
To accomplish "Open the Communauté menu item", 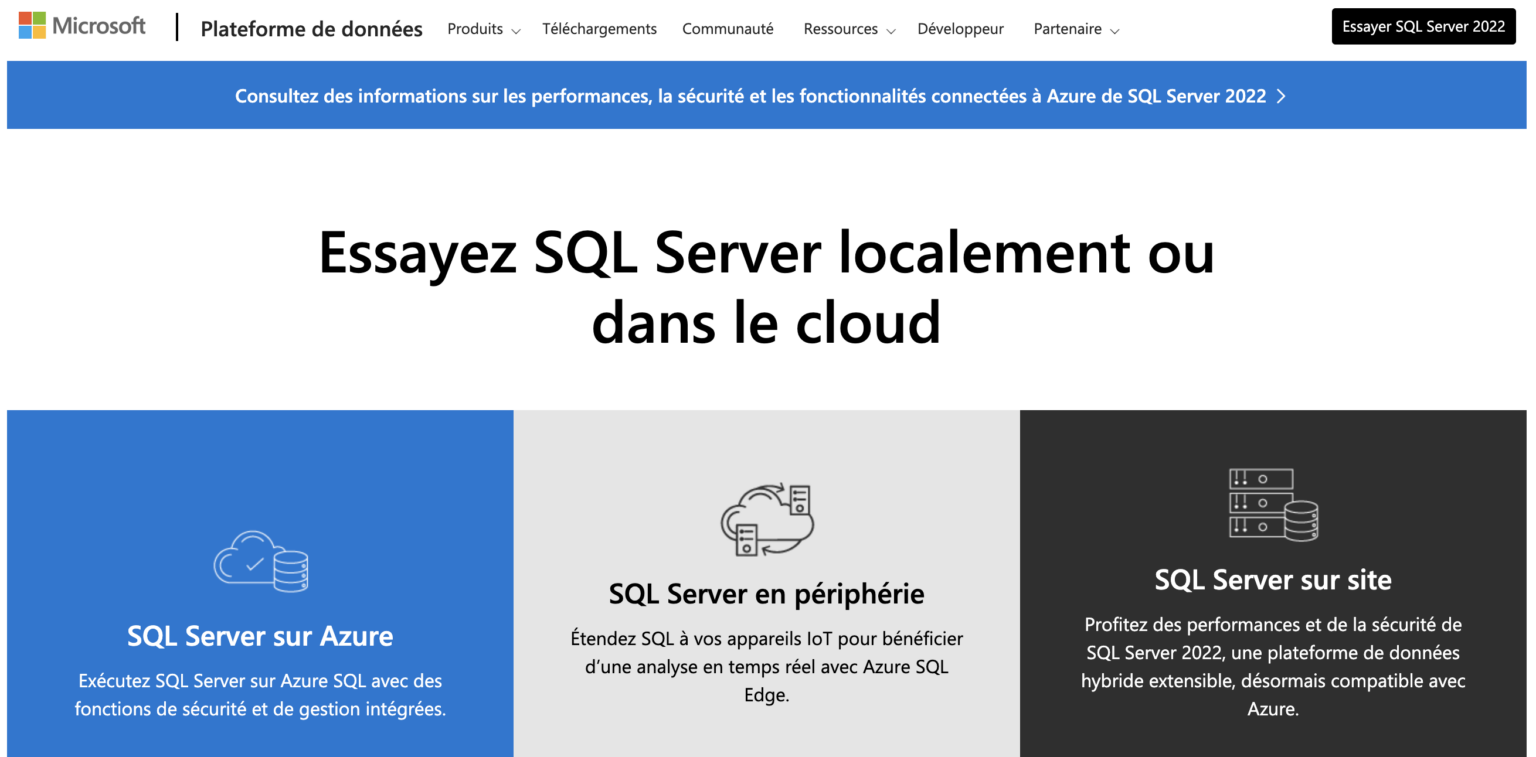I will [x=728, y=29].
